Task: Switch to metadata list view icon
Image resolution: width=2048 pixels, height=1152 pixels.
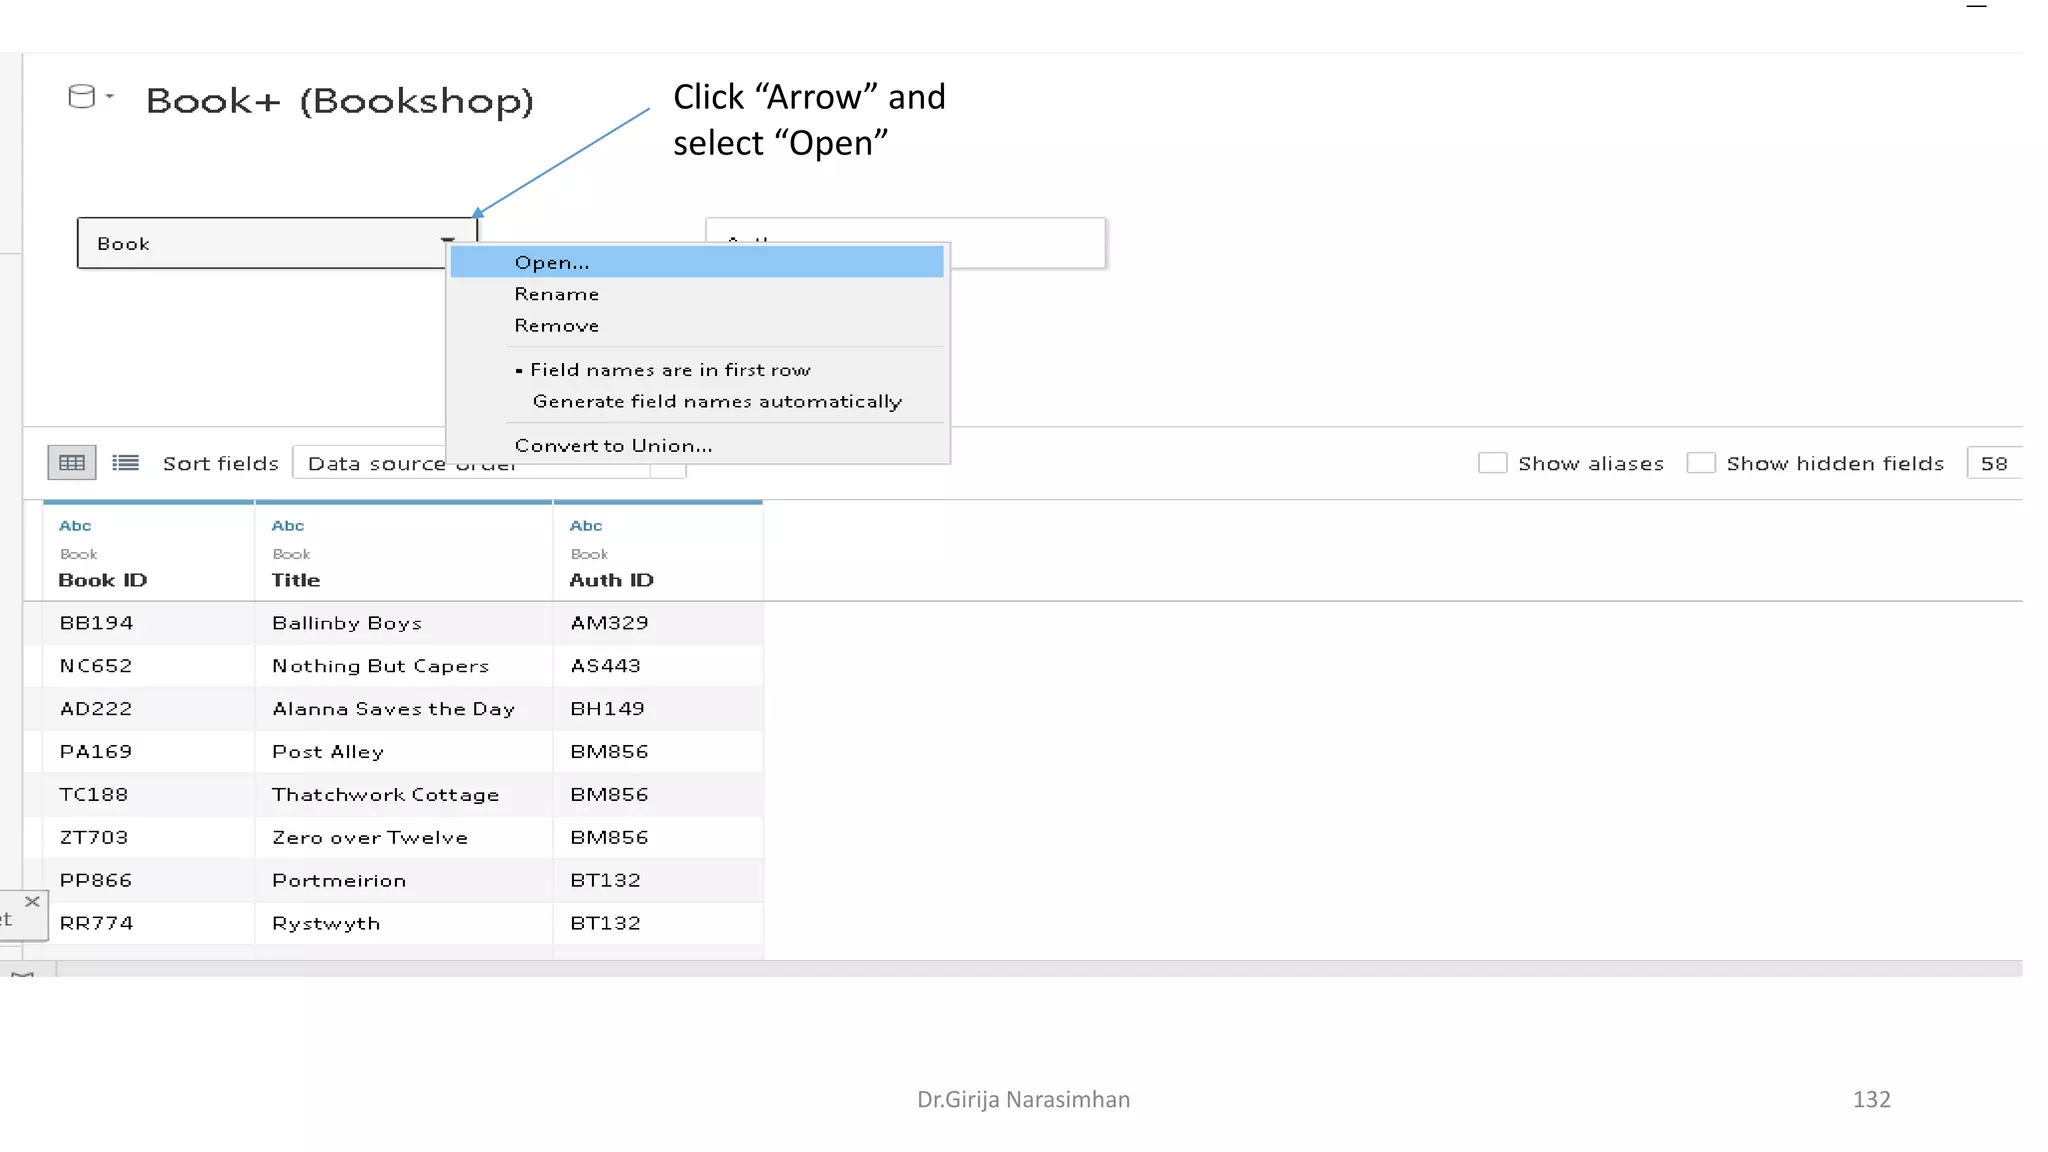Action: pos(126,463)
